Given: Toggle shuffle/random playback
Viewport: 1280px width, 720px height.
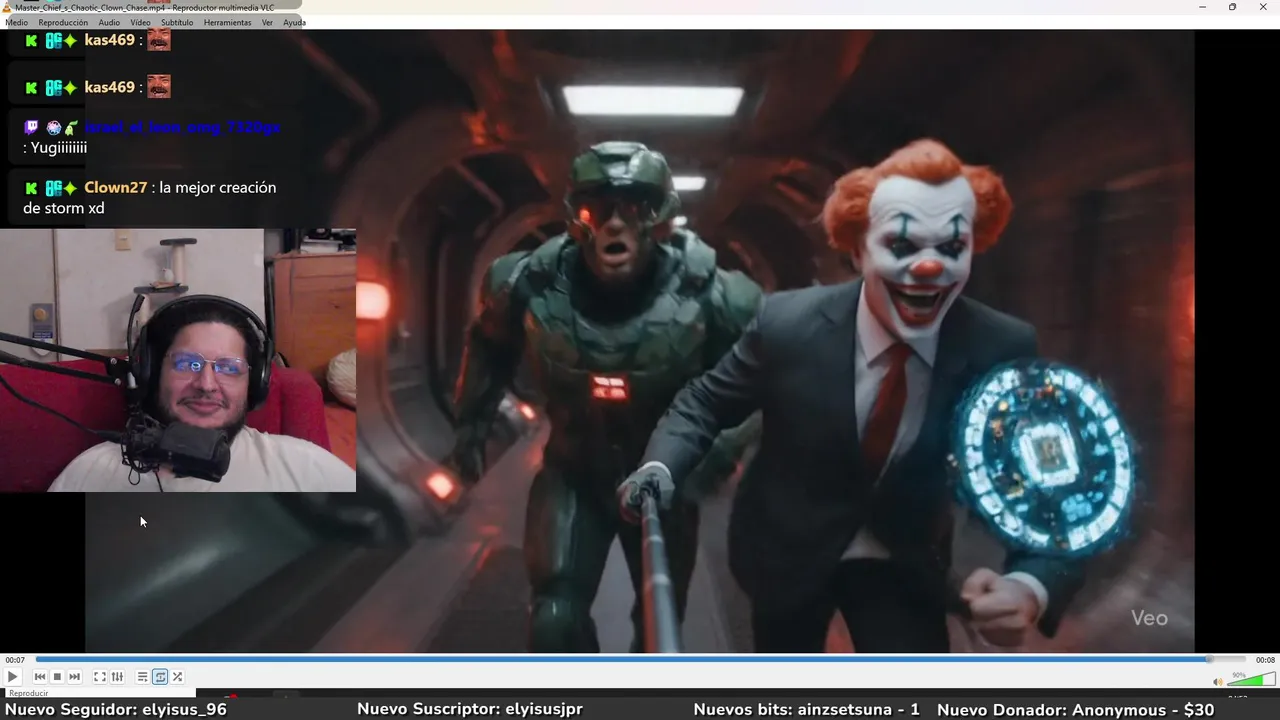Looking at the screenshot, I should tap(177, 677).
